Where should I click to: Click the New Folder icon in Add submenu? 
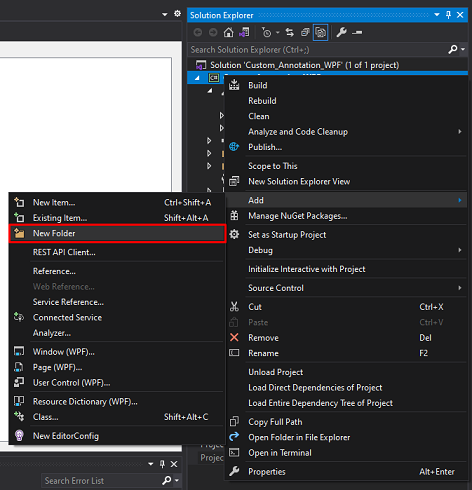[x=19, y=233]
